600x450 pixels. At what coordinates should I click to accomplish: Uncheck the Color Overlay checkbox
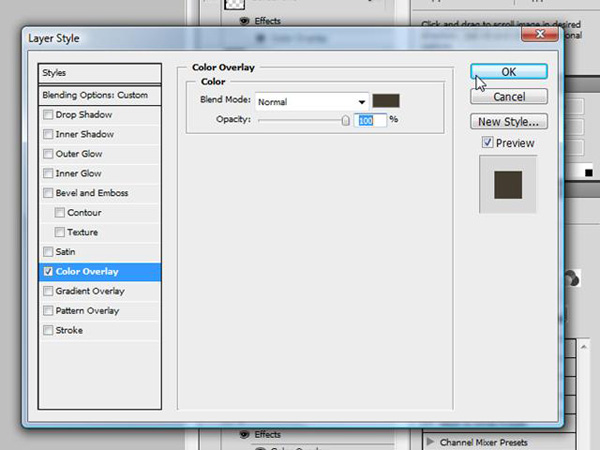click(48, 272)
